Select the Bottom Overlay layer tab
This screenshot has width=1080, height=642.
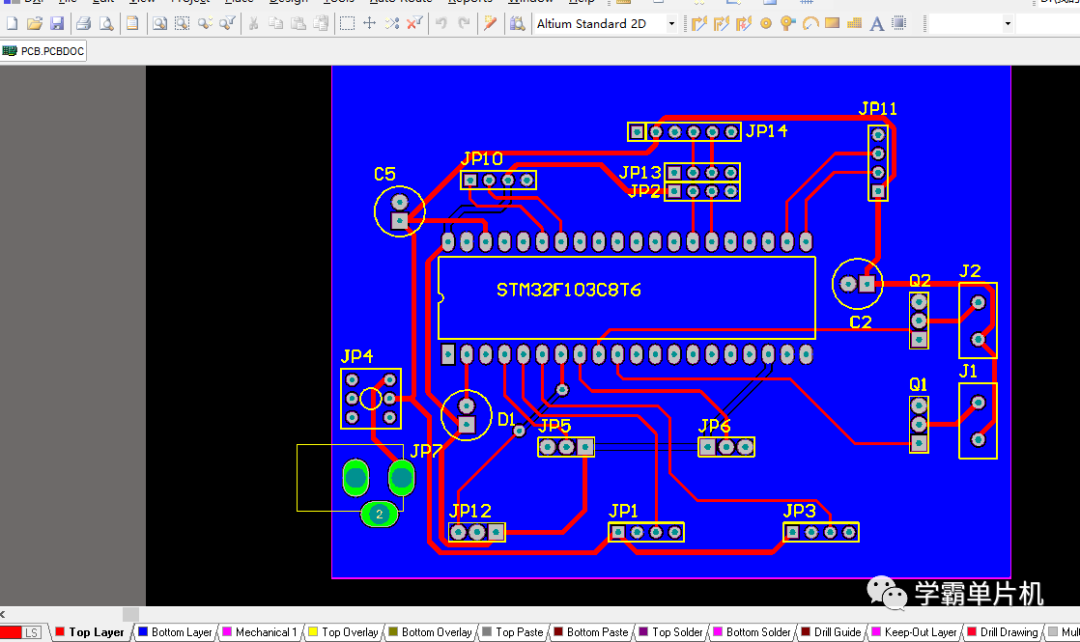(430, 632)
